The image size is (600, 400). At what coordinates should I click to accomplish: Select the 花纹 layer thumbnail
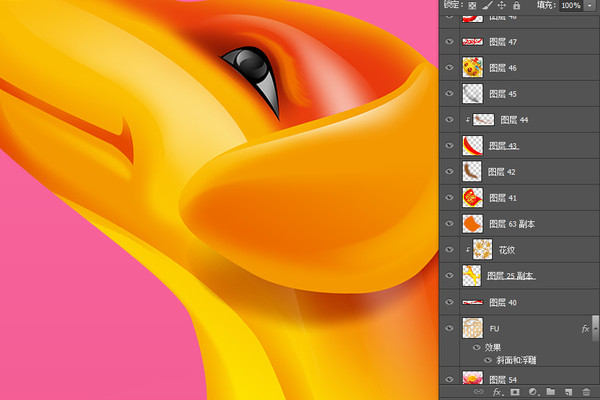click(482, 250)
